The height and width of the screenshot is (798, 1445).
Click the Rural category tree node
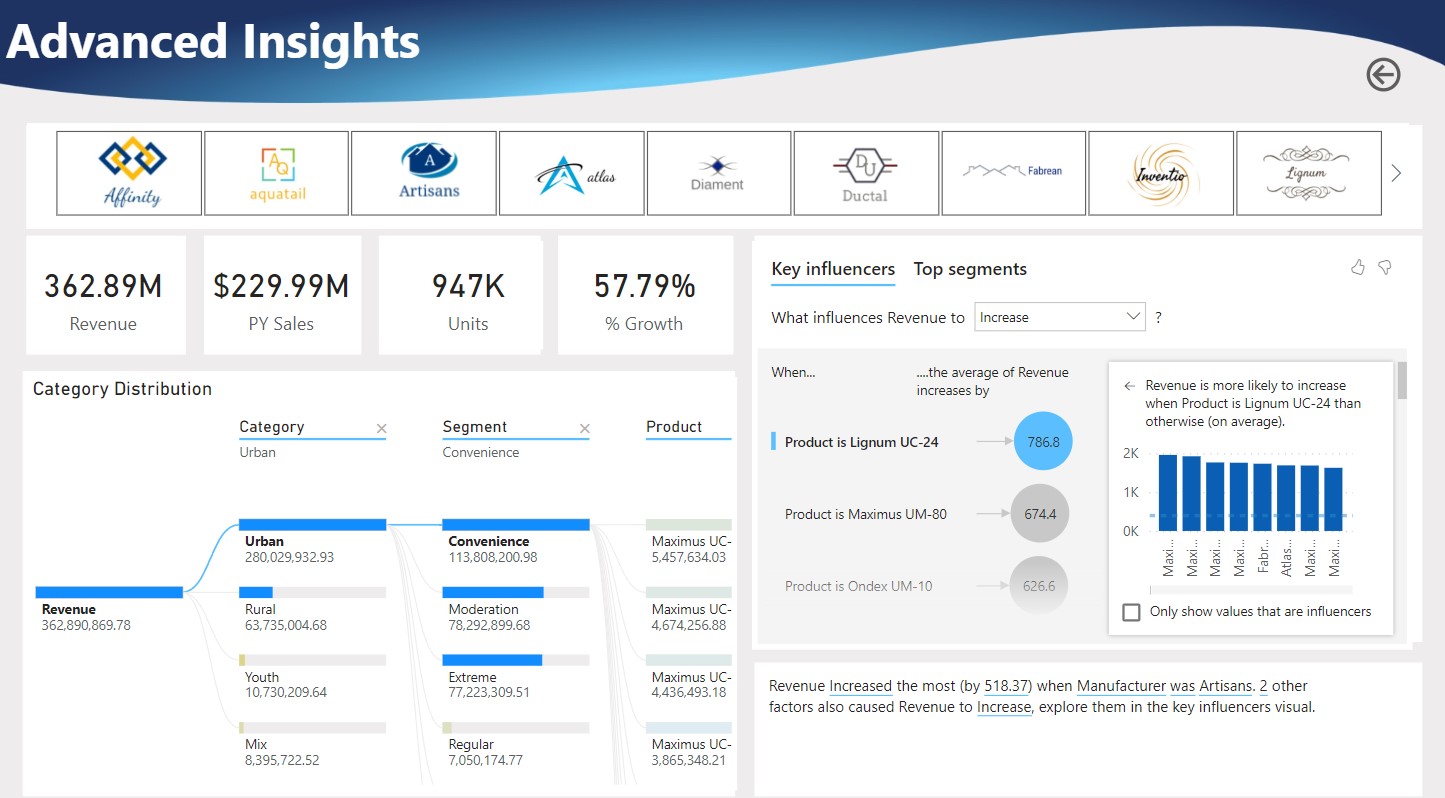[312, 608]
